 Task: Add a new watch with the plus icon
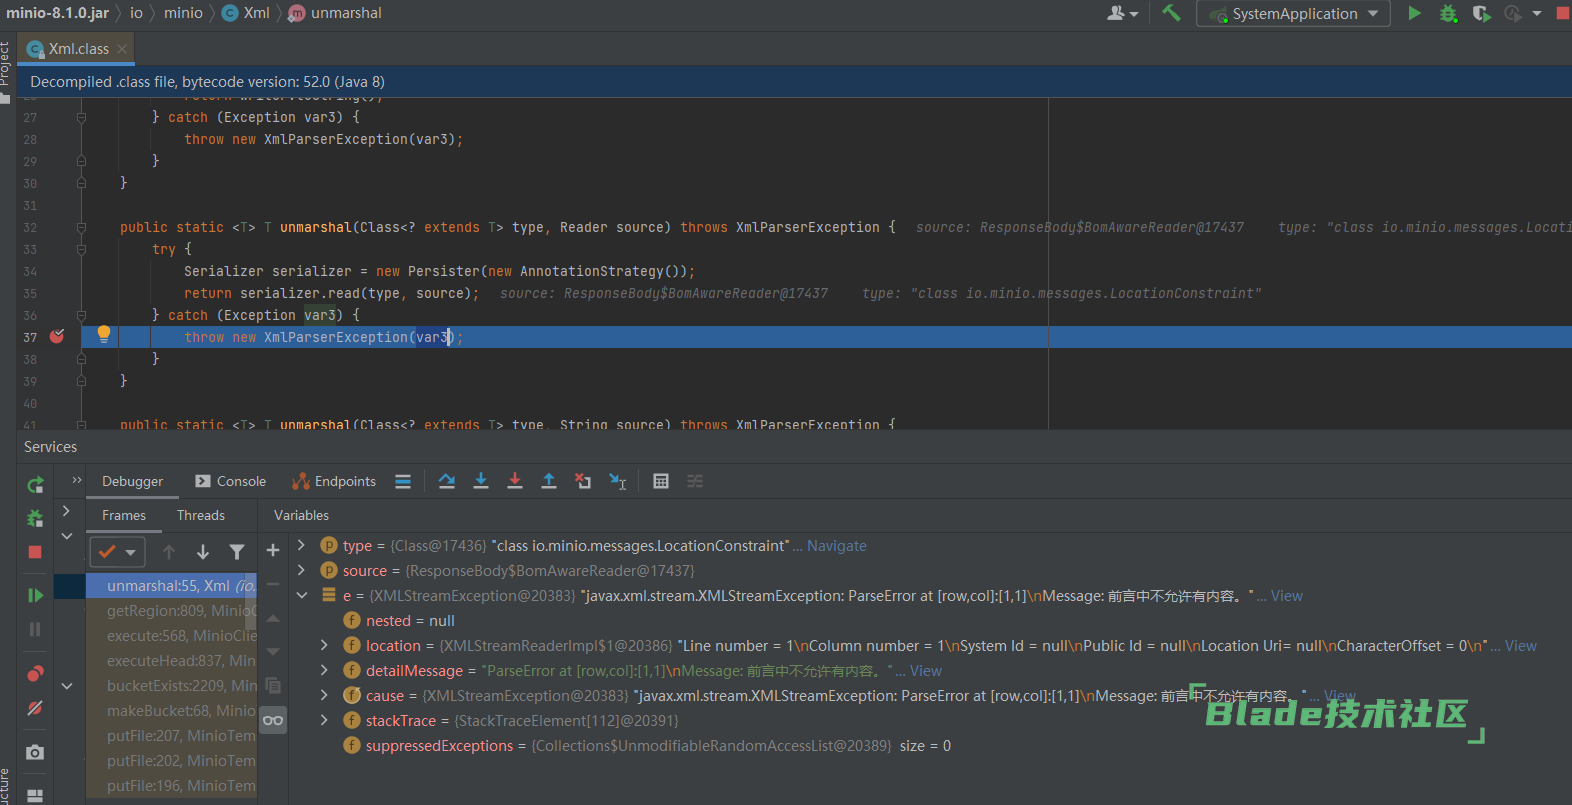273,550
